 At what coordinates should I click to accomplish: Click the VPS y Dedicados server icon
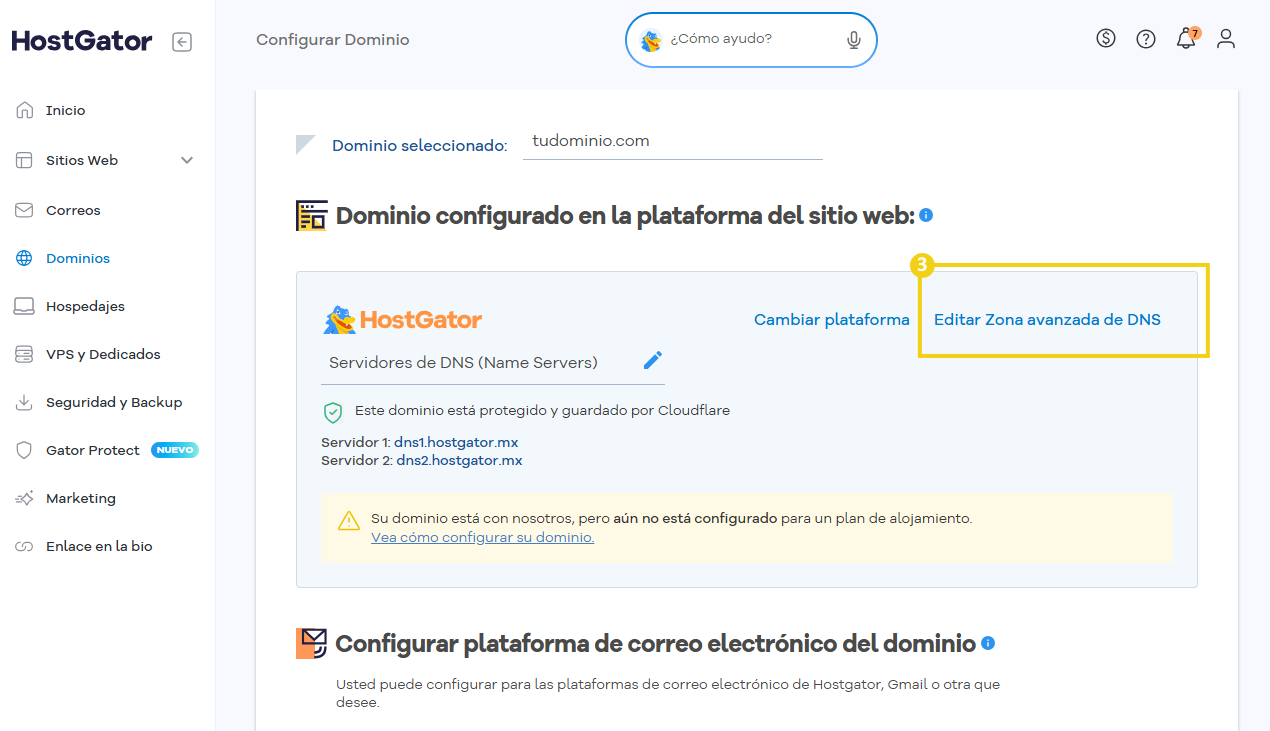point(25,354)
